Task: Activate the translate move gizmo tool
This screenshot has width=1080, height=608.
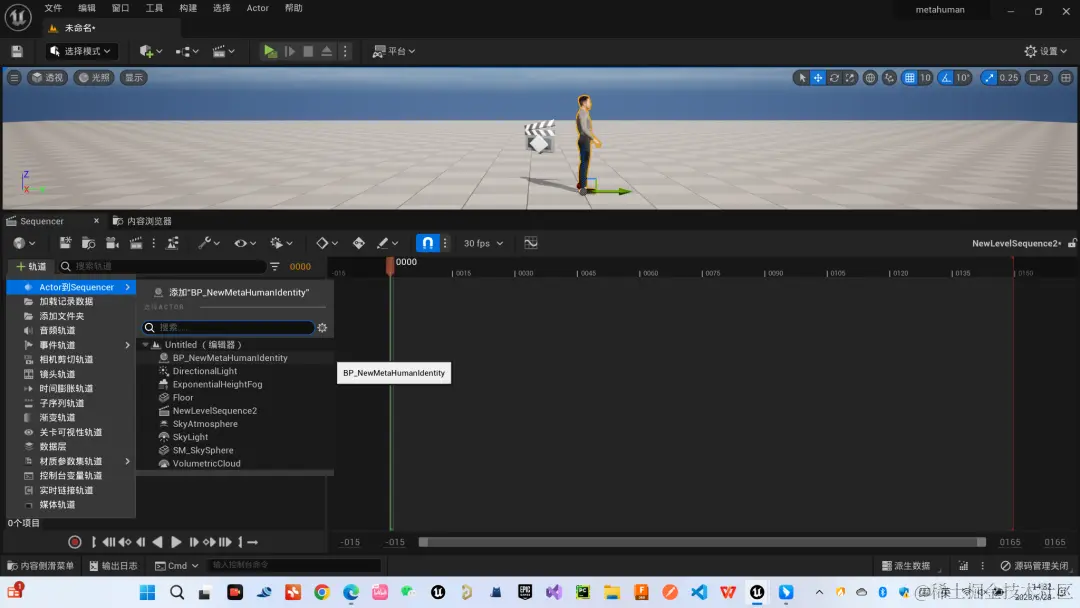Action: [x=818, y=78]
